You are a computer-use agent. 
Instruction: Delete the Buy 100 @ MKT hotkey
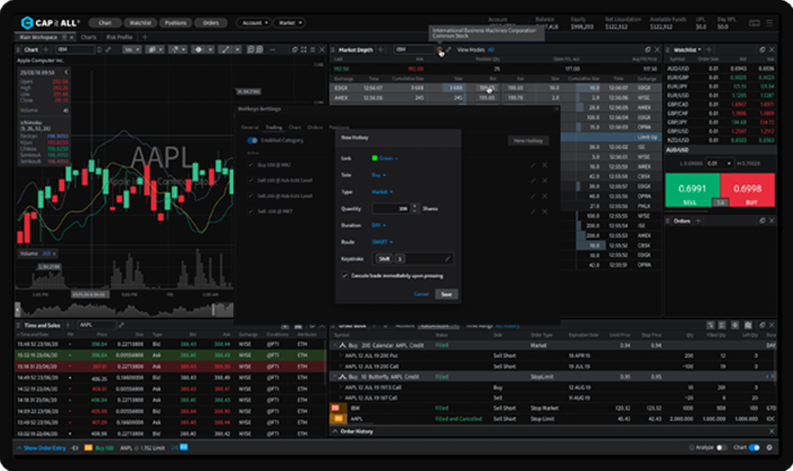(545, 164)
